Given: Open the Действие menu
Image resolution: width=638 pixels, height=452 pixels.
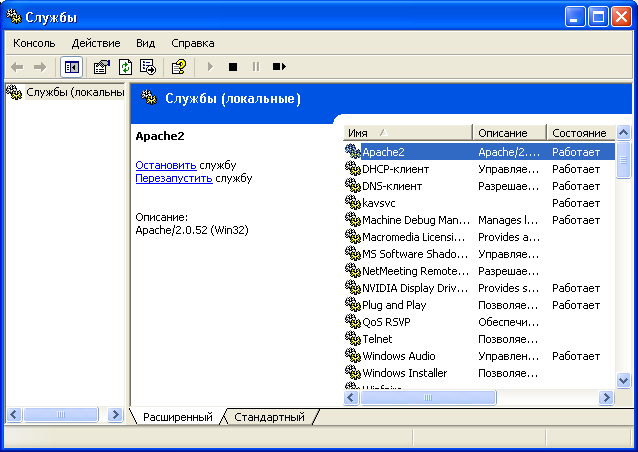Looking at the screenshot, I should coord(96,43).
